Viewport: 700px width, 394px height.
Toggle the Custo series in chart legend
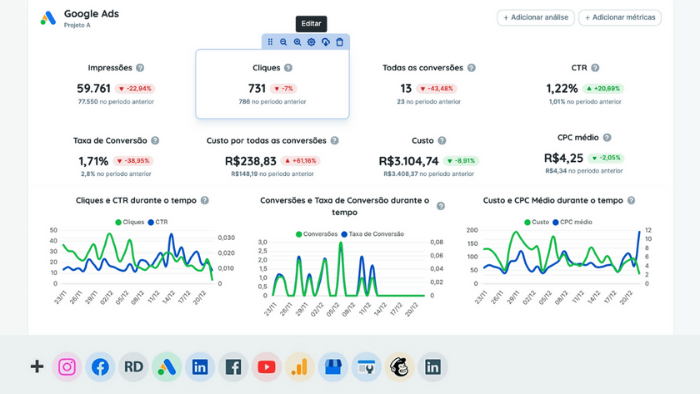coord(537,222)
